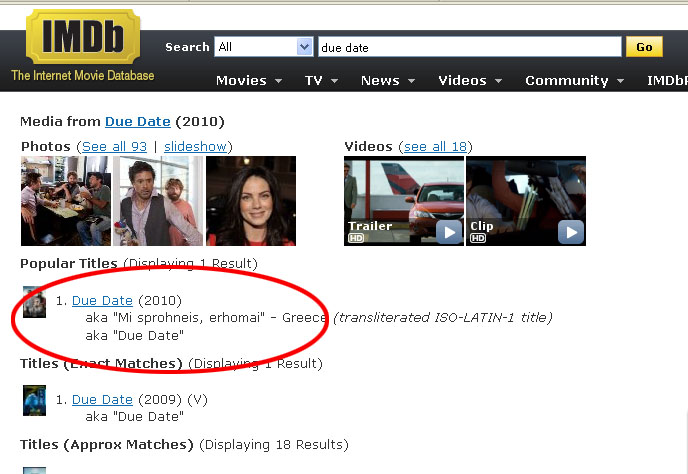Click the IMDb logo
This screenshot has width=688, height=474.
pos(83,37)
